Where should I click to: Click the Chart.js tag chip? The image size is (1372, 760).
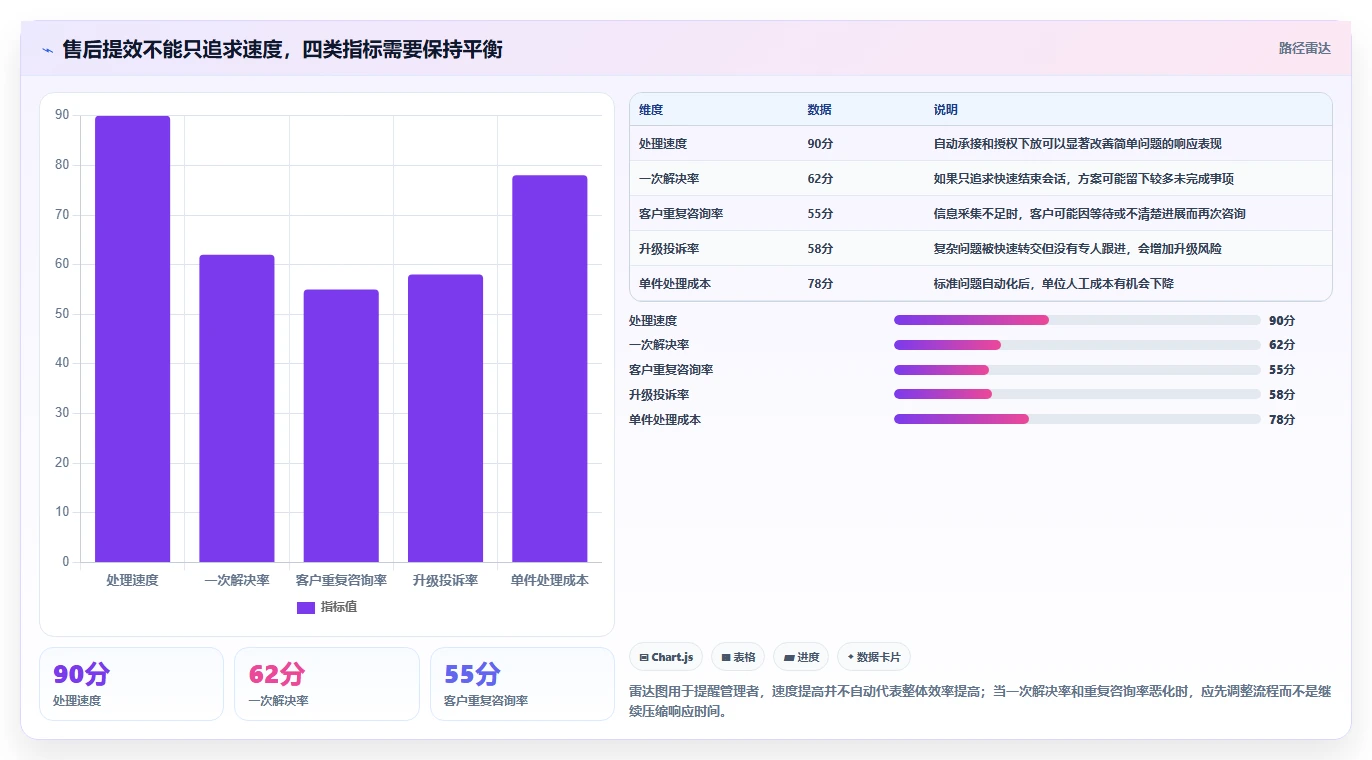point(666,657)
